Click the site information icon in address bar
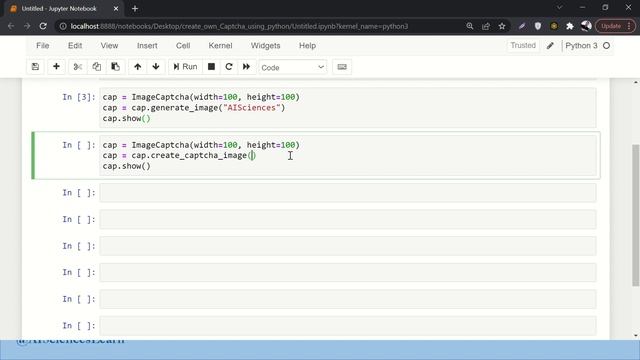The image size is (640, 360). 63,26
